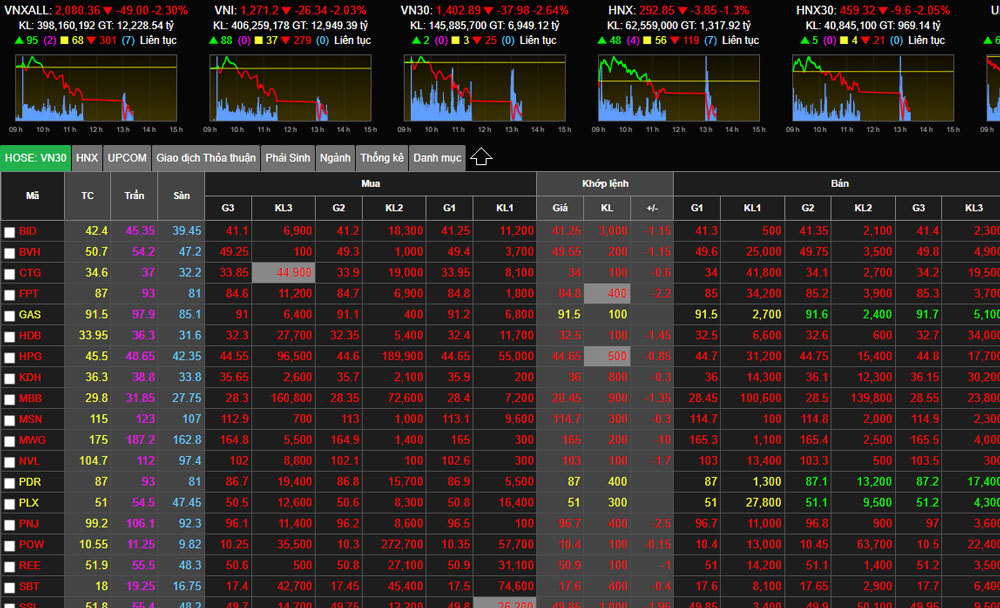This screenshot has height=608, width=1000.
Task: Click the +/- change column header
Action: pyautogui.click(x=652, y=208)
